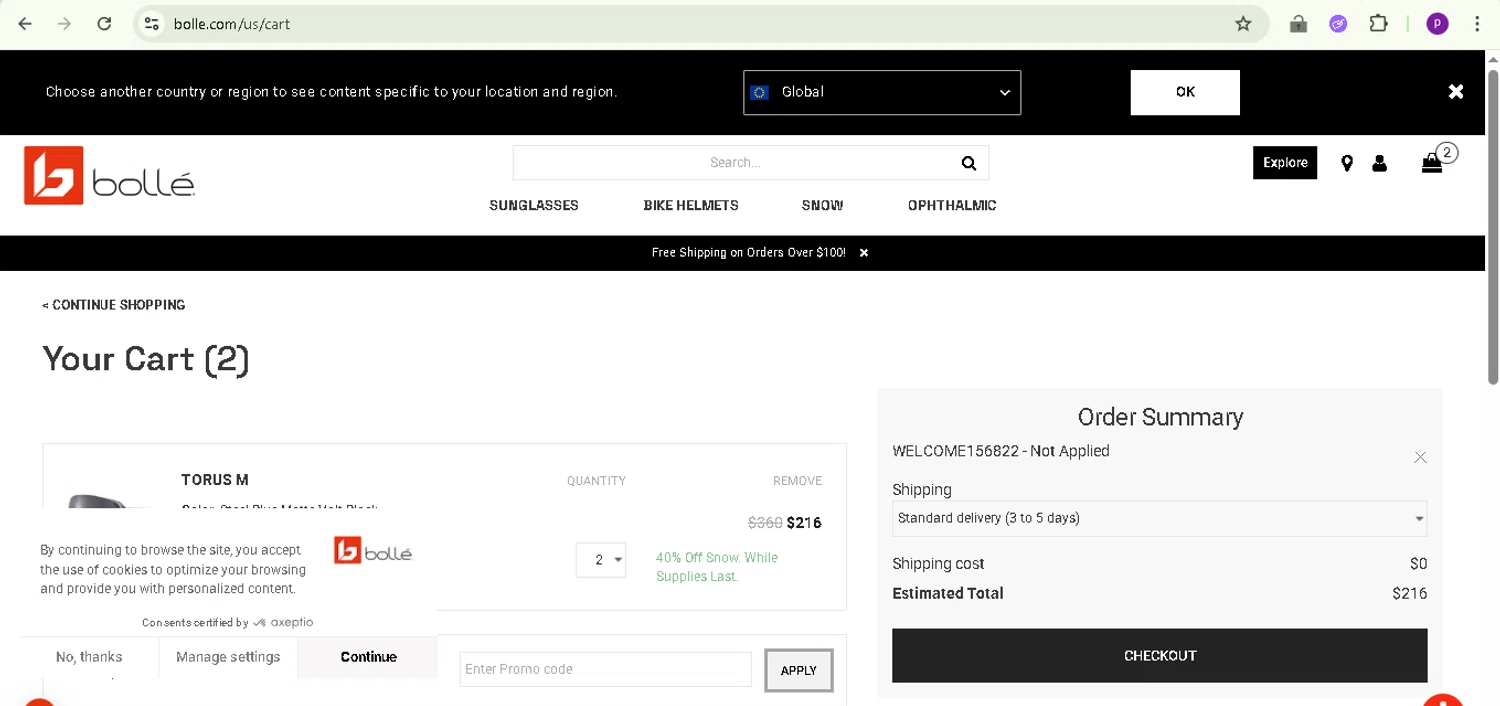
Task: Open the Chrome profile avatar
Action: click(1437, 24)
